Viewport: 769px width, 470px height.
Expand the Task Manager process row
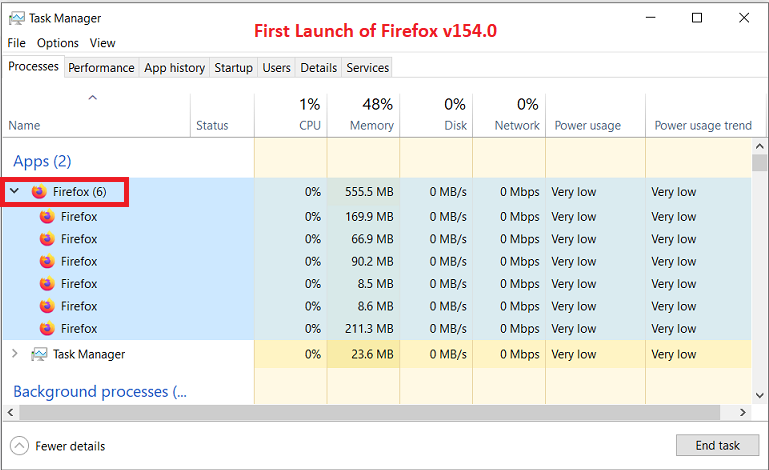[x=15, y=354]
